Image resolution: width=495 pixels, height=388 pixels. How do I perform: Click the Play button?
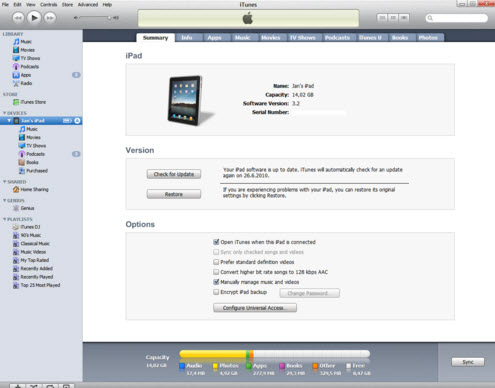pyautogui.click(x=34, y=18)
